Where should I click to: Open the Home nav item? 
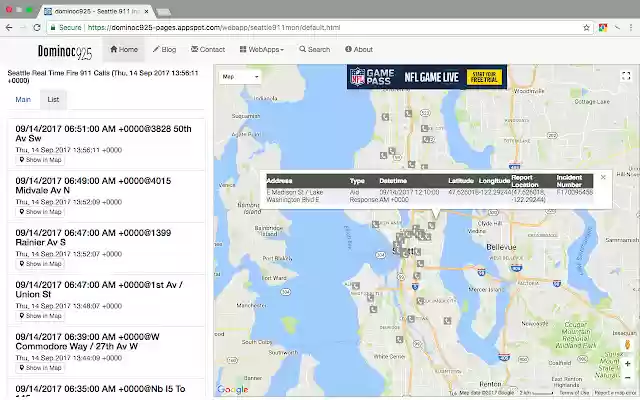click(x=124, y=49)
